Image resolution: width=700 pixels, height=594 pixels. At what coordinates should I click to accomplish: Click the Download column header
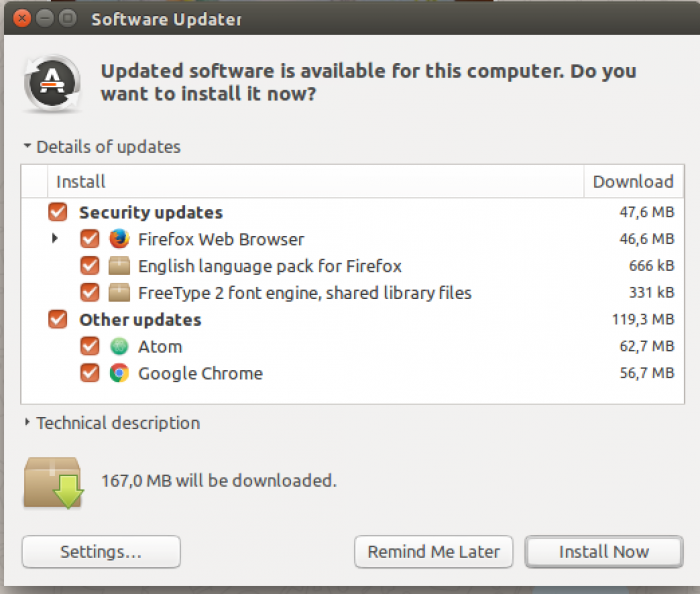[x=633, y=181]
